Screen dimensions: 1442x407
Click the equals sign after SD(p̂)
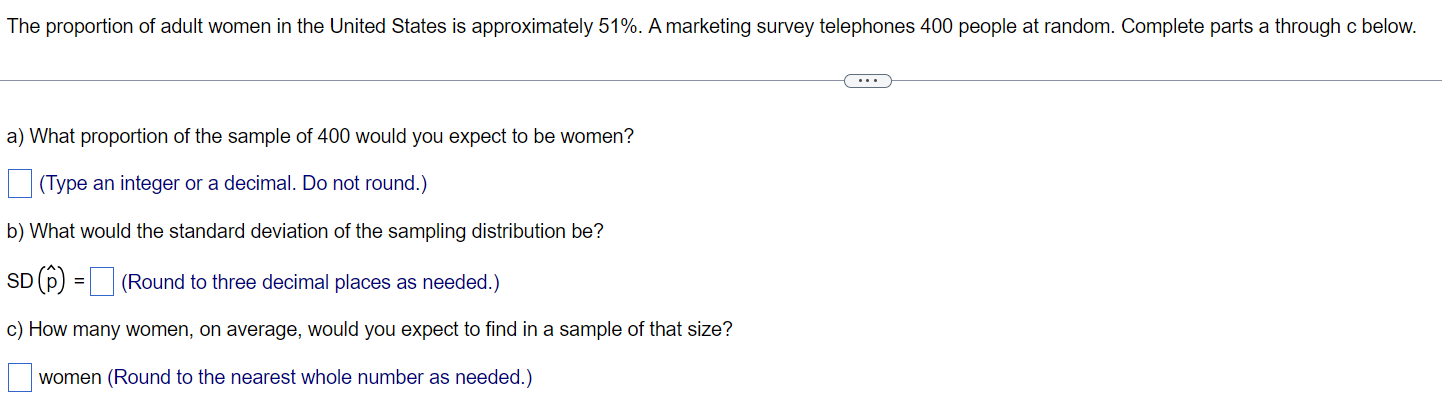[80, 283]
